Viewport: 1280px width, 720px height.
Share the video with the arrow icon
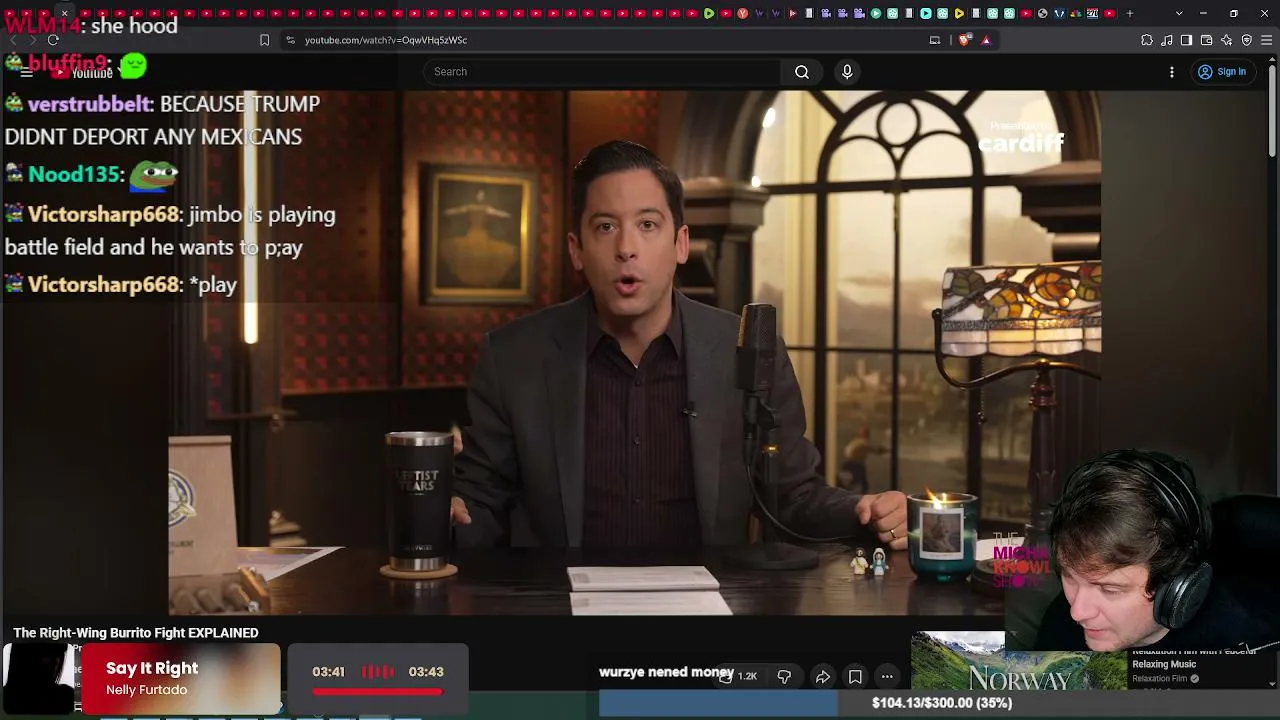tap(822, 677)
